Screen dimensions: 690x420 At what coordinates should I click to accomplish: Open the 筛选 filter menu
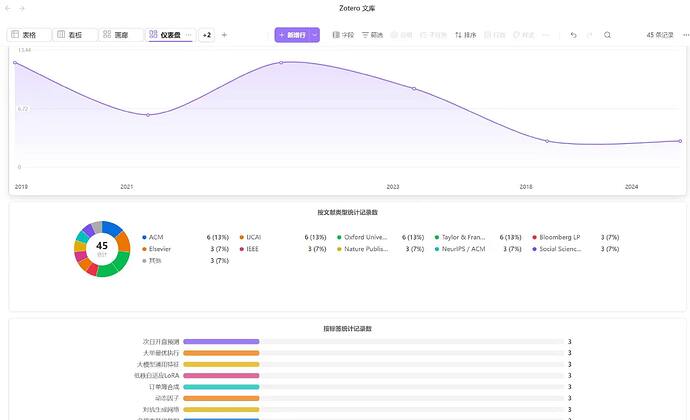click(x=372, y=35)
